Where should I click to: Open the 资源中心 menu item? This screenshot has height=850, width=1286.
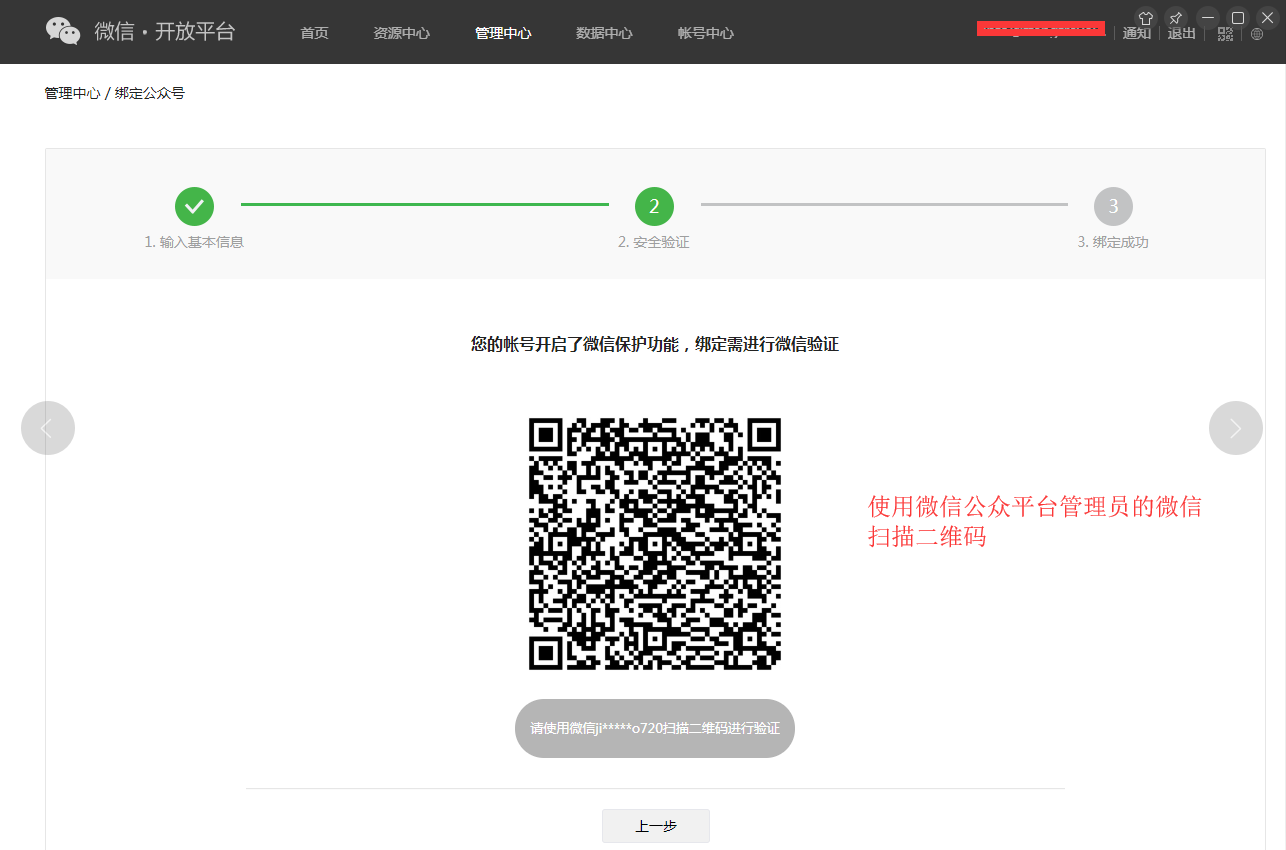click(401, 33)
